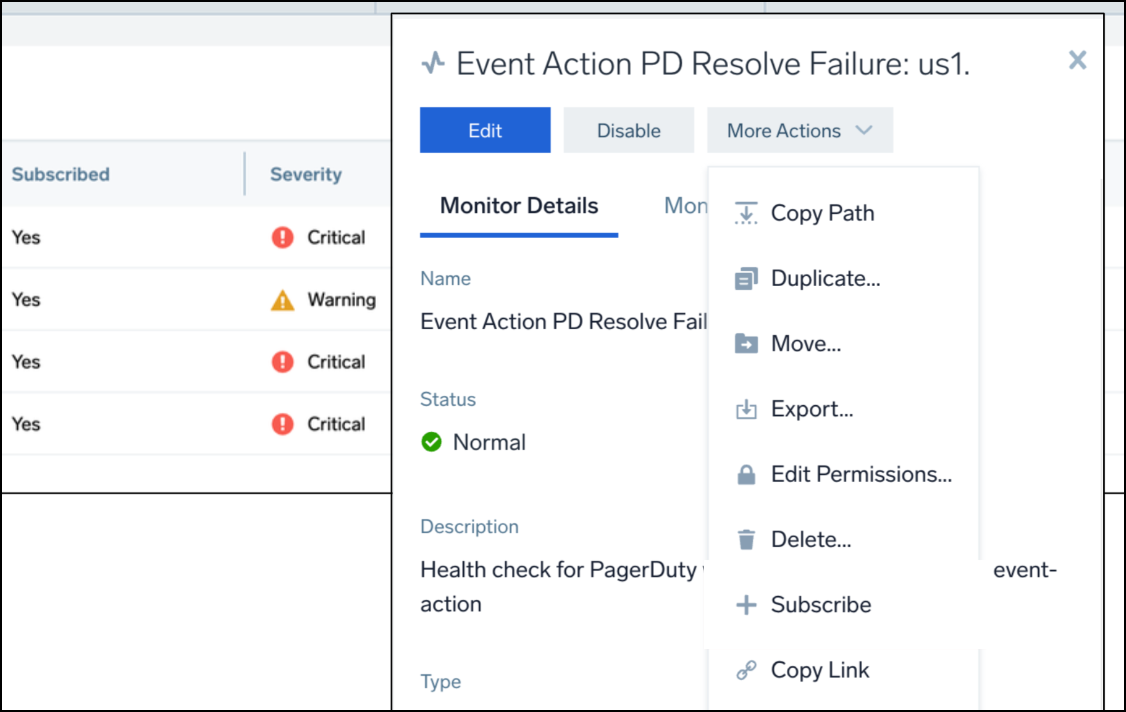Expand the Severity column options
The width and height of the screenshot is (1126, 712).
[x=305, y=174]
